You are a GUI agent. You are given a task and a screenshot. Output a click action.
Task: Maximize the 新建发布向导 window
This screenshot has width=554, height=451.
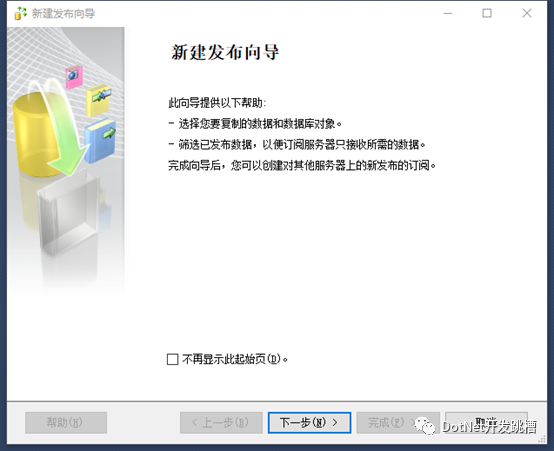tap(487, 13)
